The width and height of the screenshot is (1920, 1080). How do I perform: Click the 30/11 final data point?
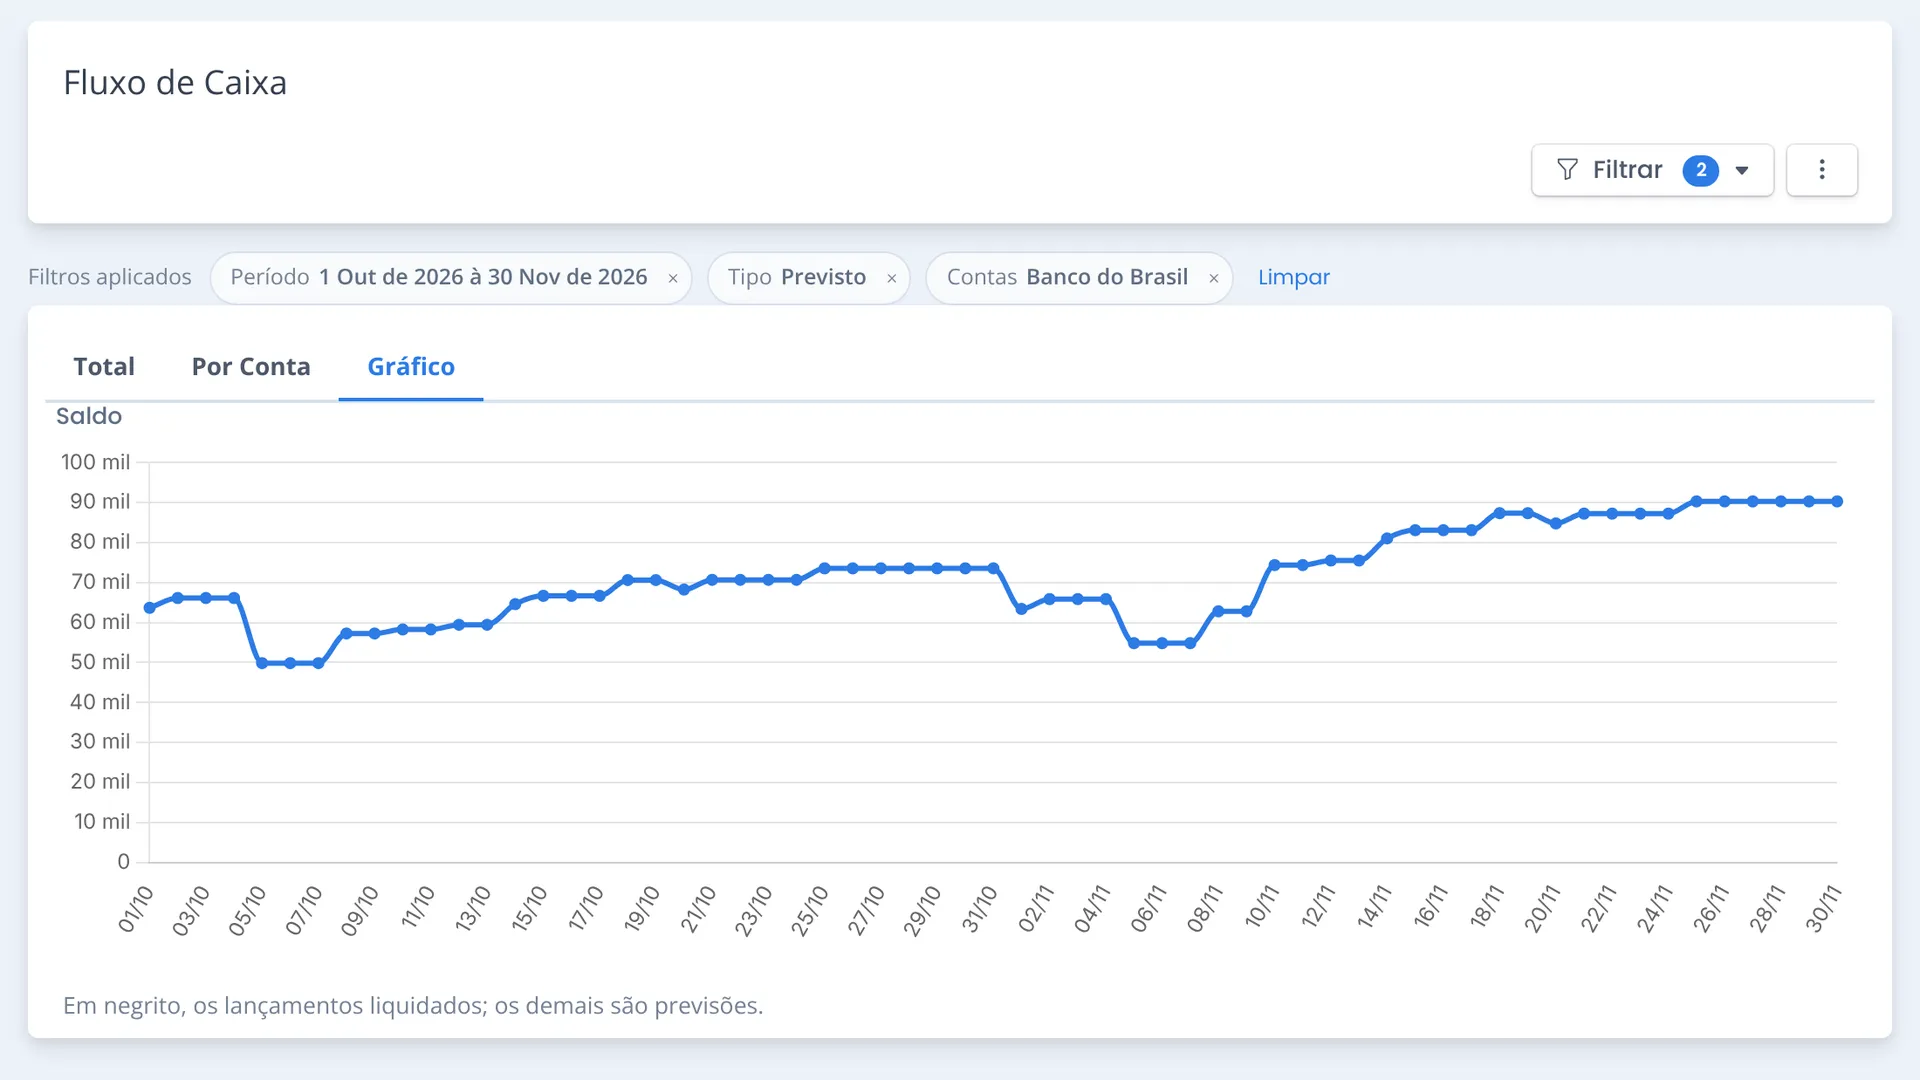(x=1837, y=502)
